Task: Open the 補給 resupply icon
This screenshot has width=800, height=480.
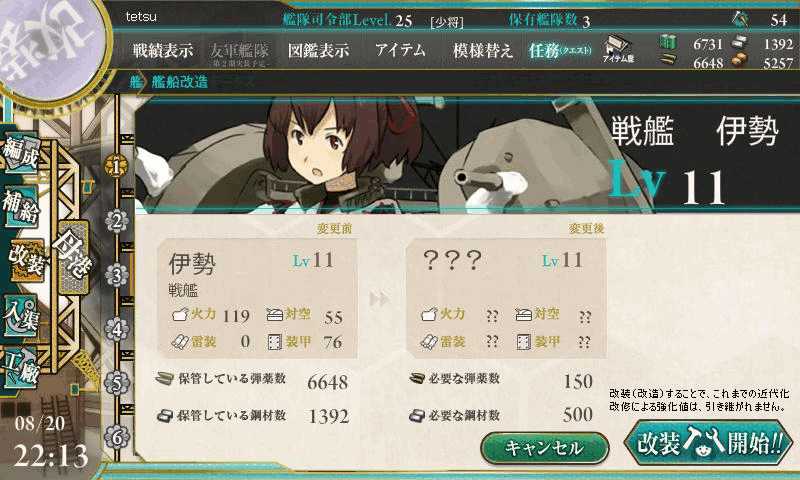Action: click(x=21, y=207)
